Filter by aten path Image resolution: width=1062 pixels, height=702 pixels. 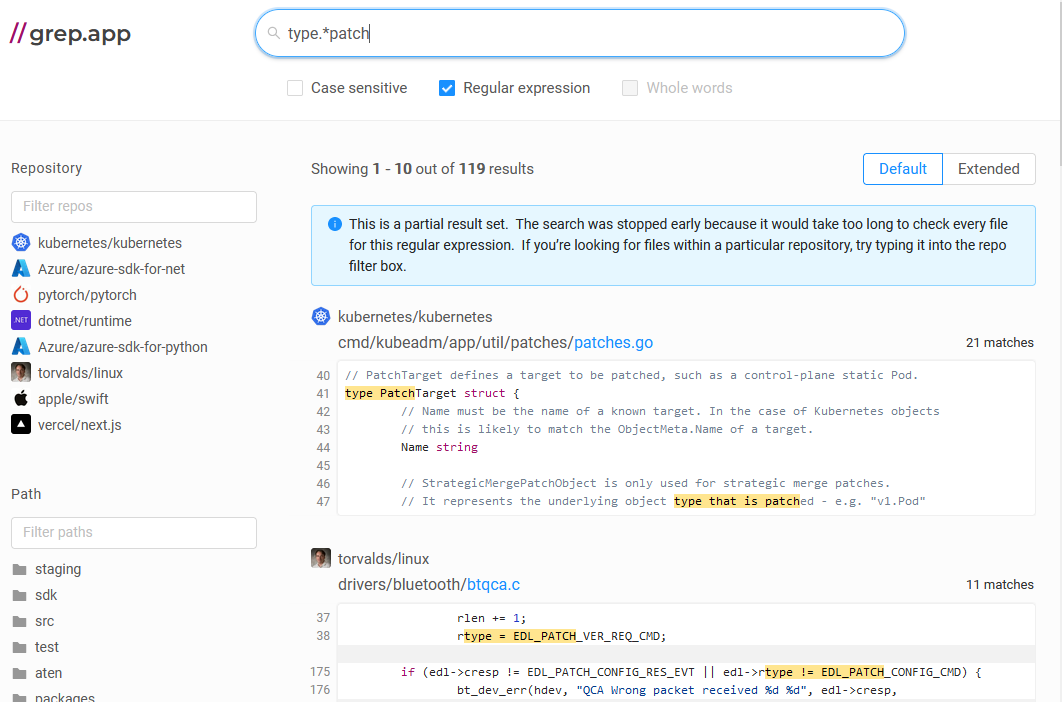click(x=49, y=673)
